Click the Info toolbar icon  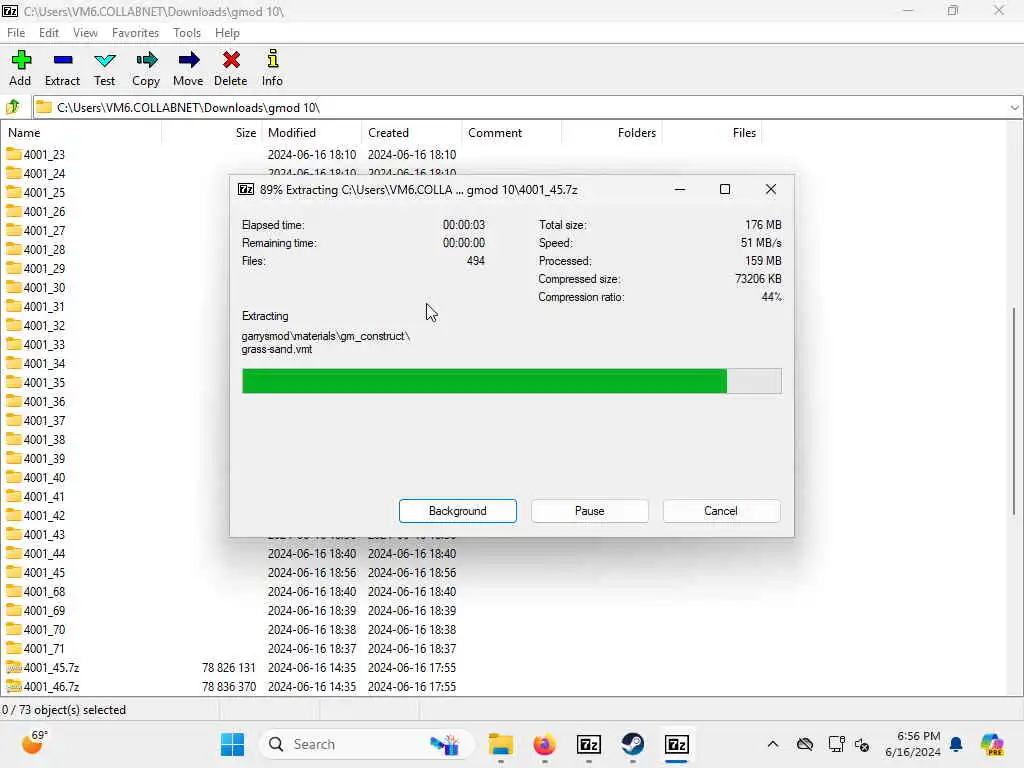pyautogui.click(x=272, y=59)
